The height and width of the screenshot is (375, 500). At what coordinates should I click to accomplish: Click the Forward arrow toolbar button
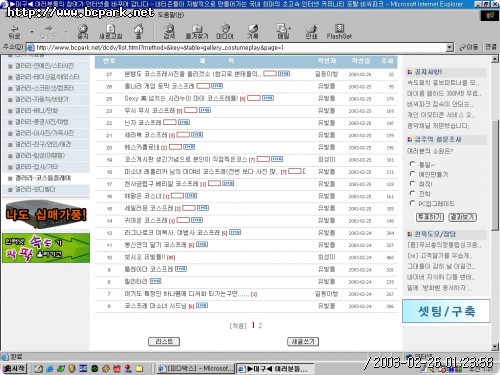tap(49, 32)
